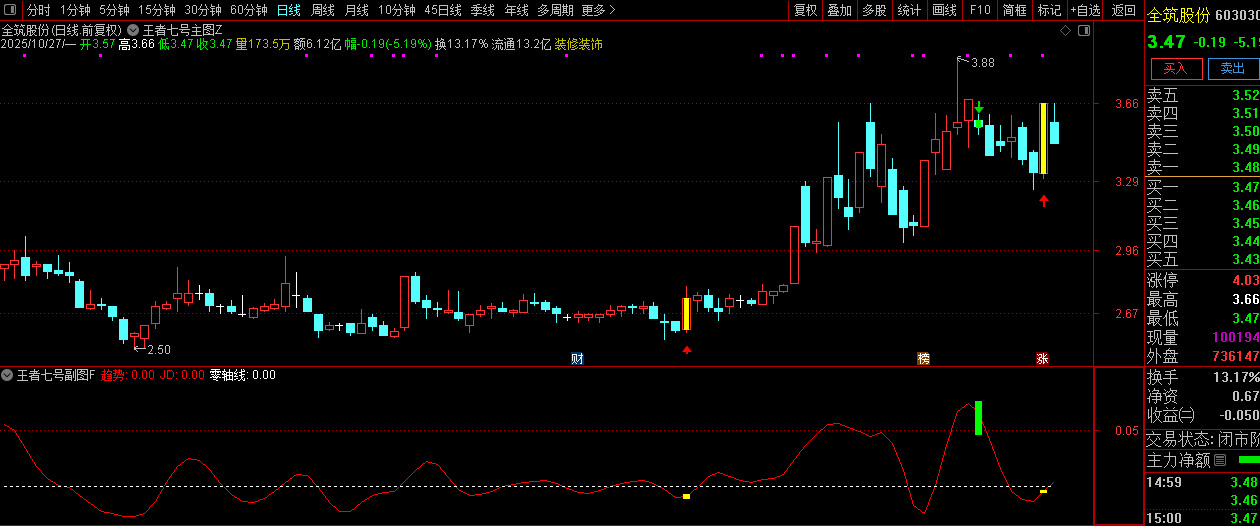Click the 主力净额 list icon
This screenshot has width=1260, height=526.
pos(1220,460)
